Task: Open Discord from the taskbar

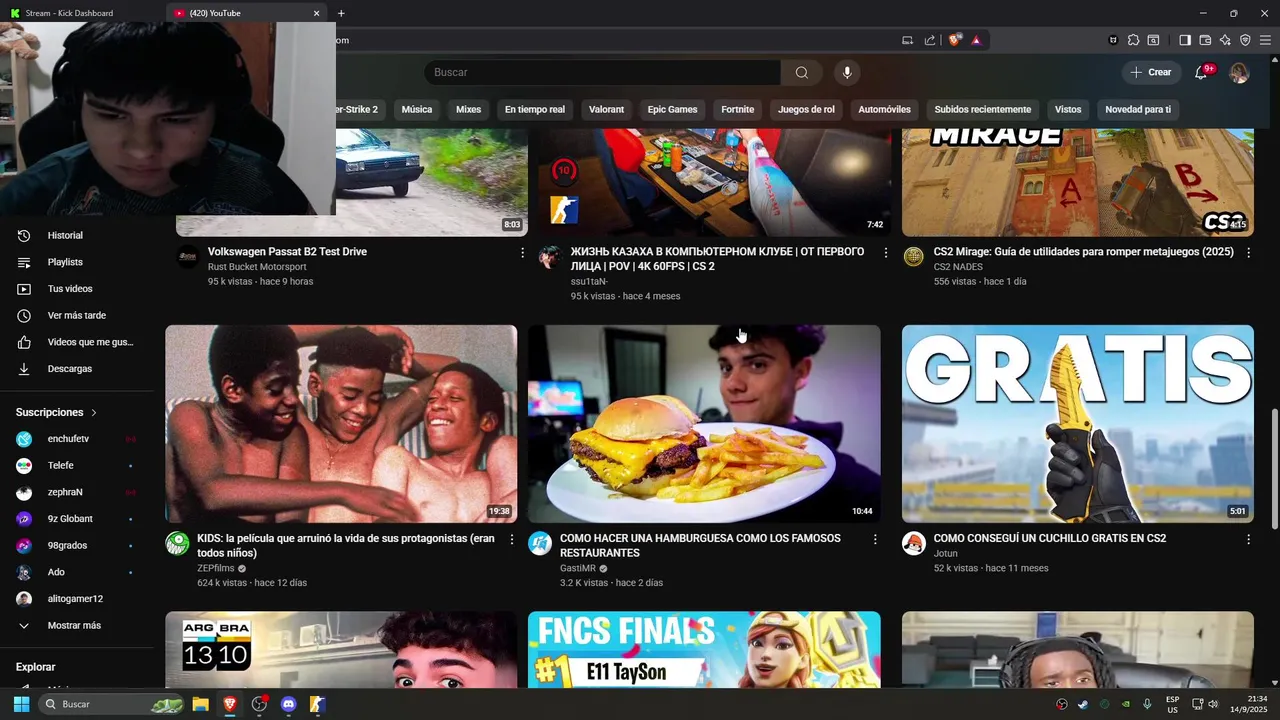Action: (x=289, y=704)
